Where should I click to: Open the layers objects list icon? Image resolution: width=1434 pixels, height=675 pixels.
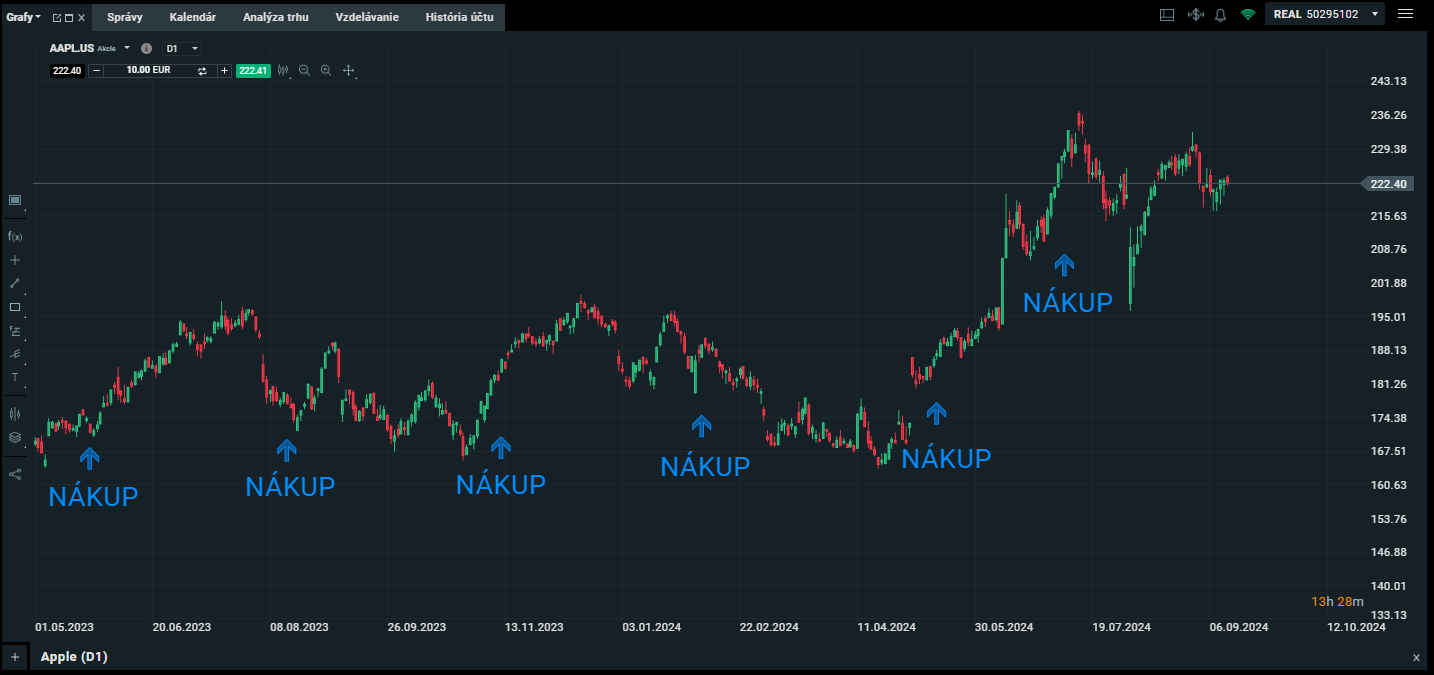[15, 437]
